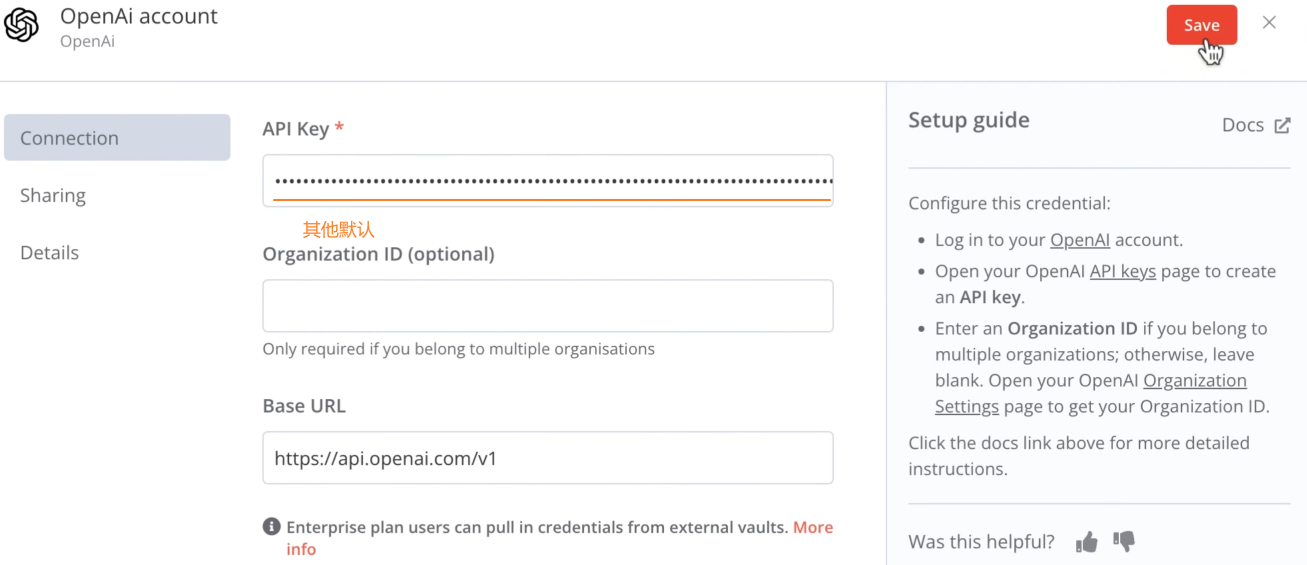Image resolution: width=1307 pixels, height=565 pixels.
Task: Follow the API keys page link
Action: click(x=1122, y=271)
